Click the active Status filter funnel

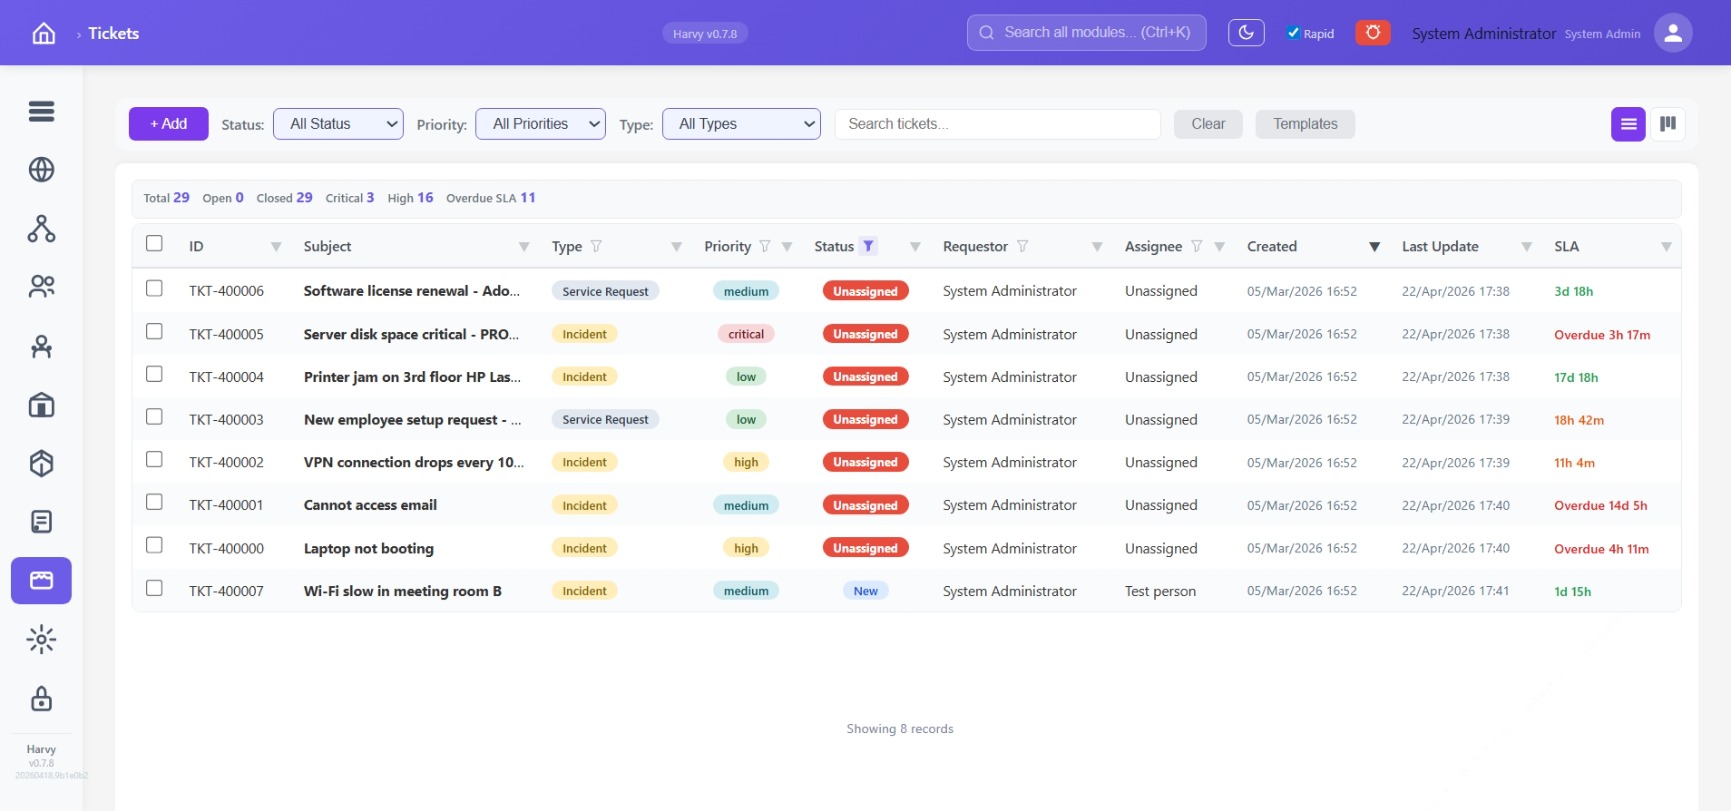(868, 246)
